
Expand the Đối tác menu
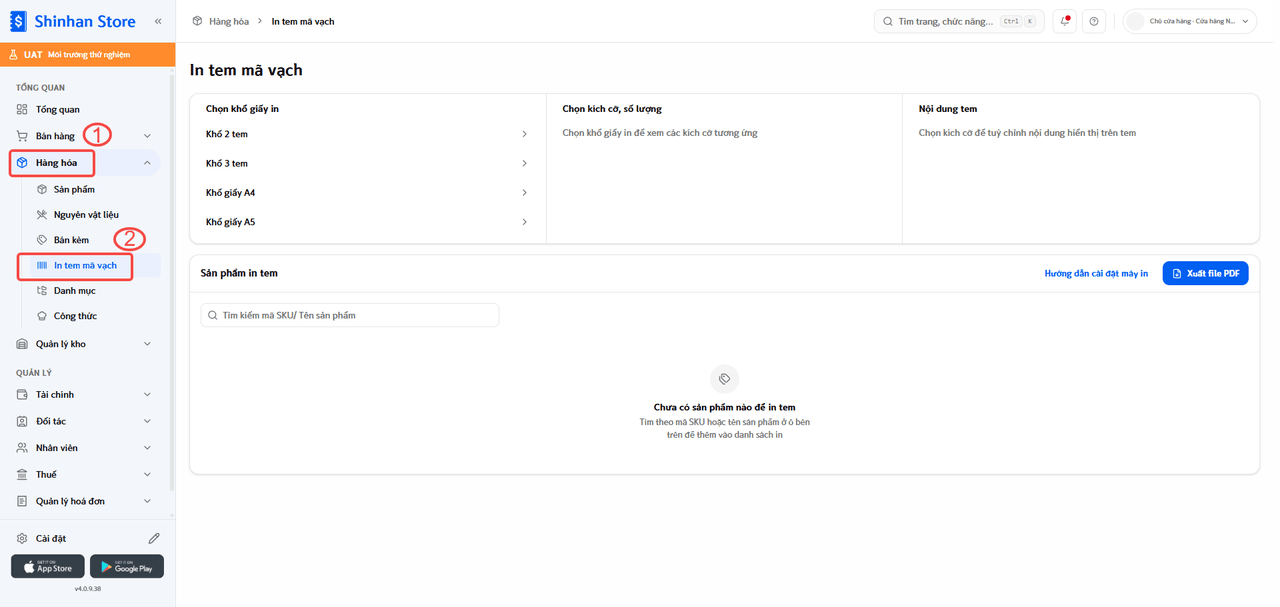87,421
